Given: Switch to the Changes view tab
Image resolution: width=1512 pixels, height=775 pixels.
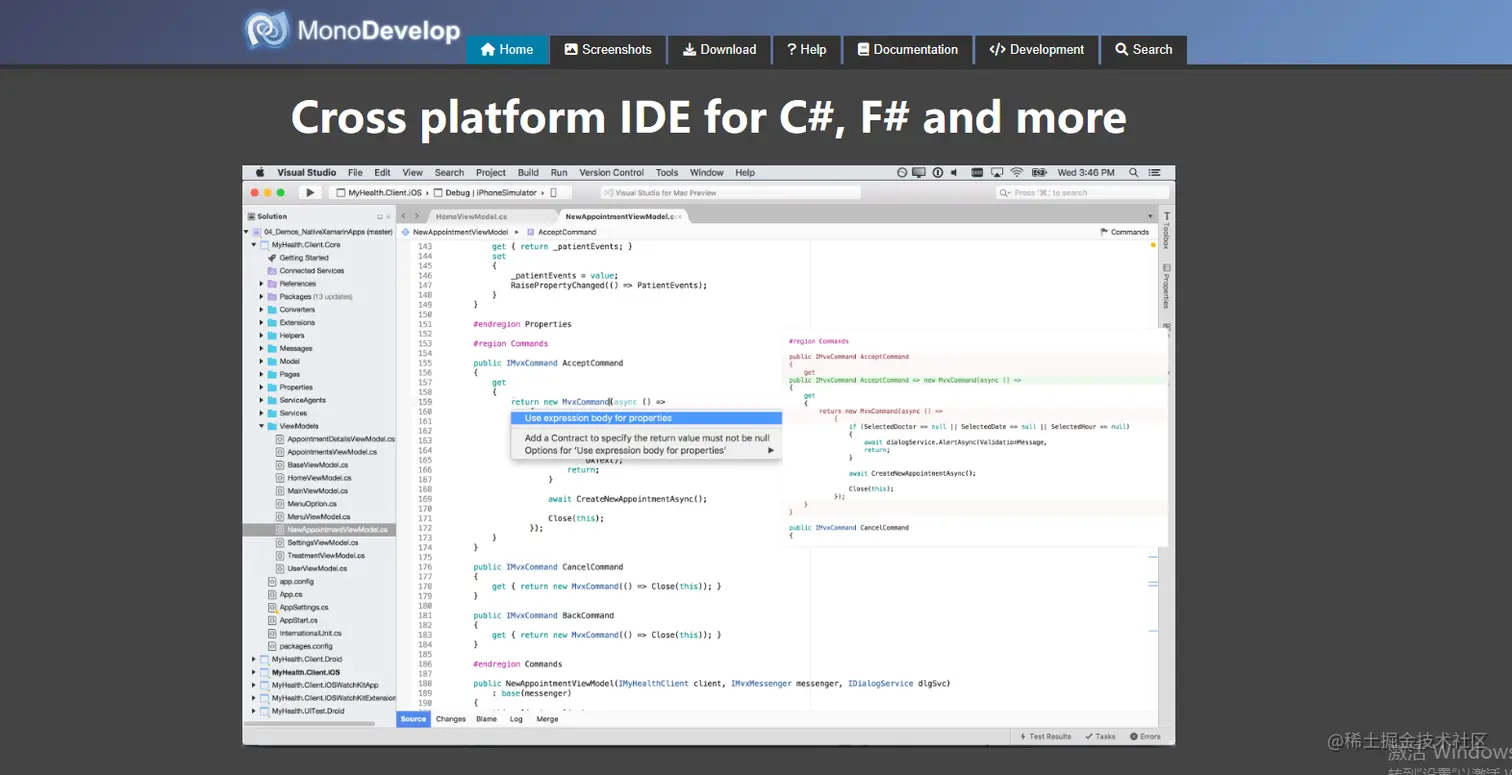Looking at the screenshot, I should pos(451,719).
